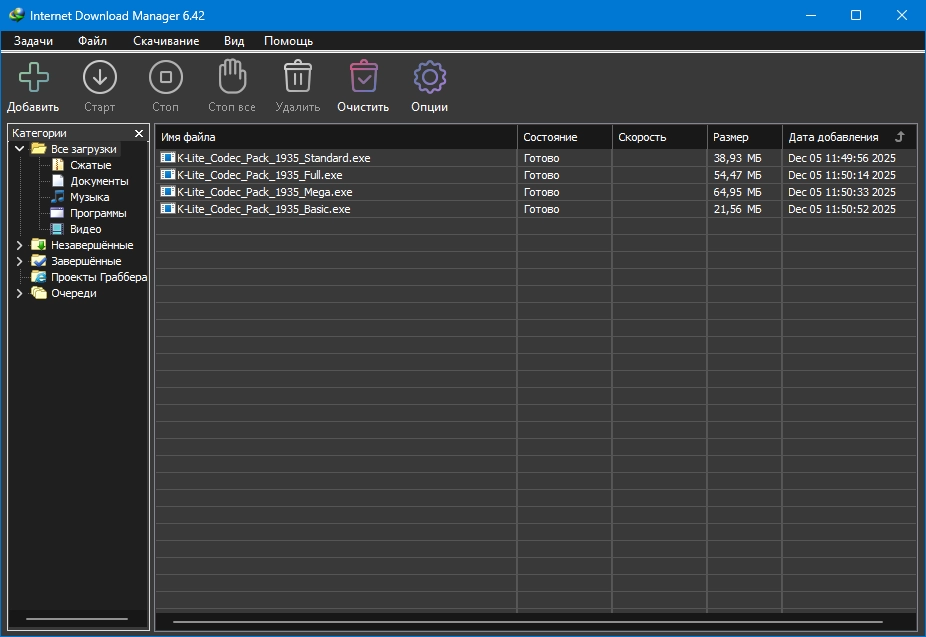
Task: Click the Удалить trash bin icon
Action: 297,77
